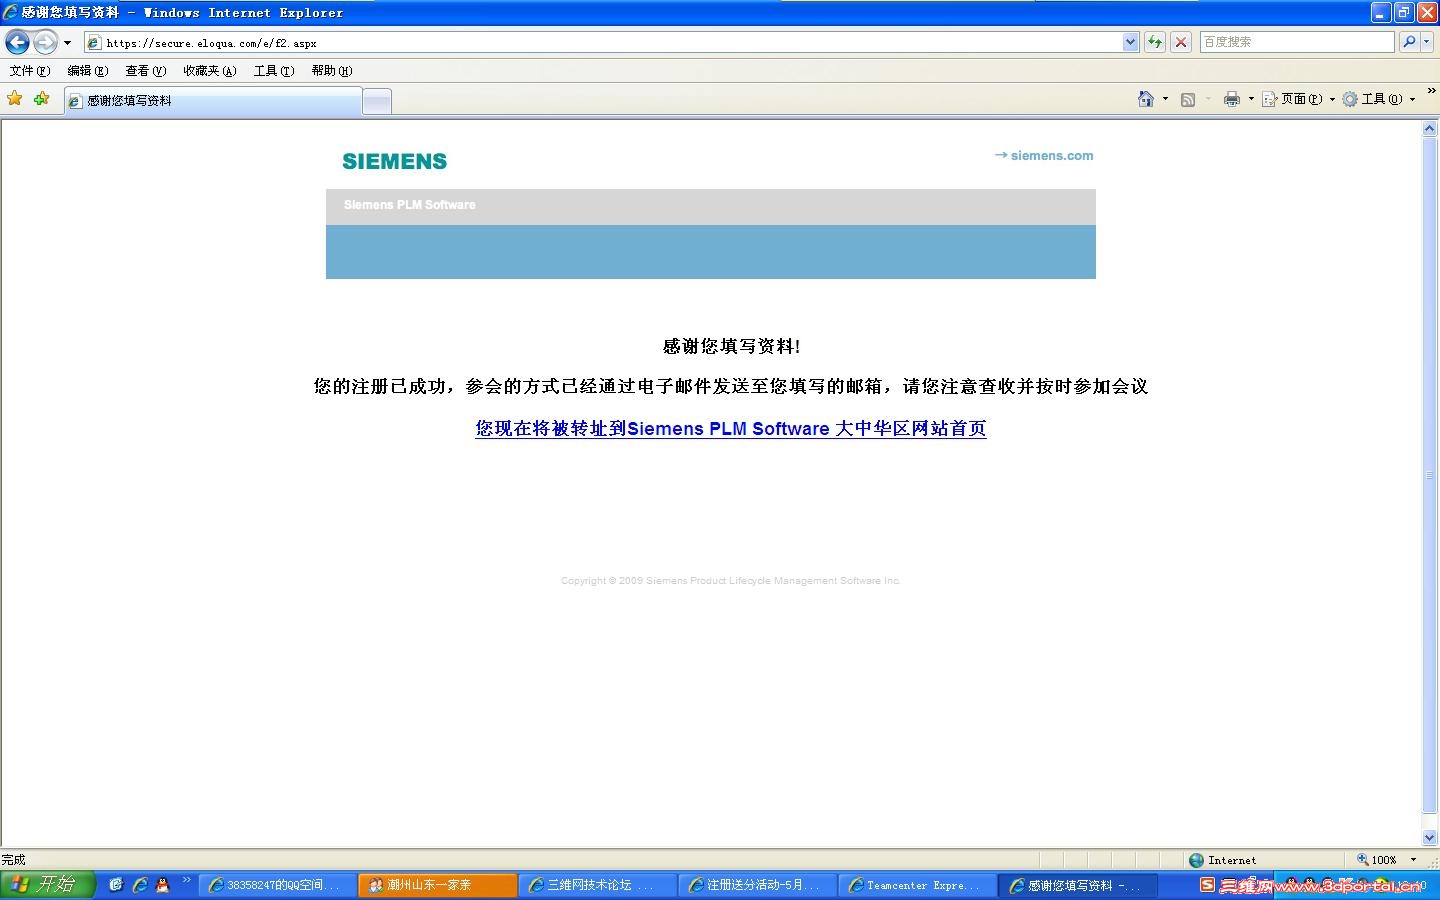Image resolution: width=1440 pixels, height=900 pixels.
Task: Click the browser Forward arrow button
Action: (x=45, y=42)
